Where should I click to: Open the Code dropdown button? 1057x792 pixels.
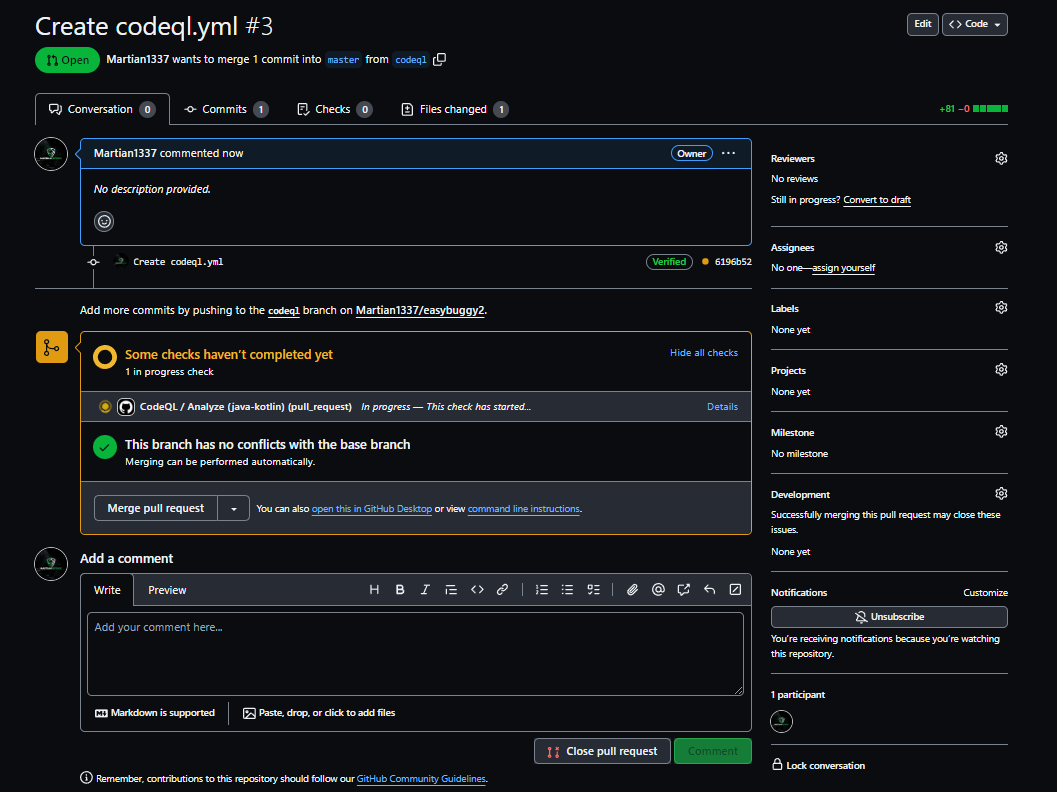point(974,24)
